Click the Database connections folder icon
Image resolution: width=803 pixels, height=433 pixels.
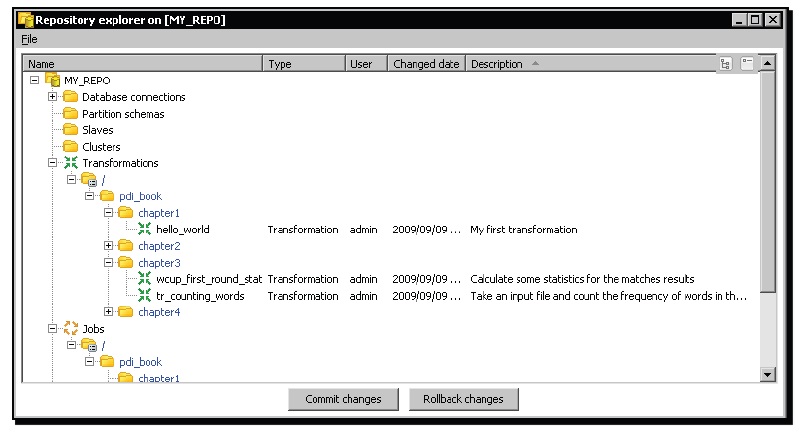point(70,97)
